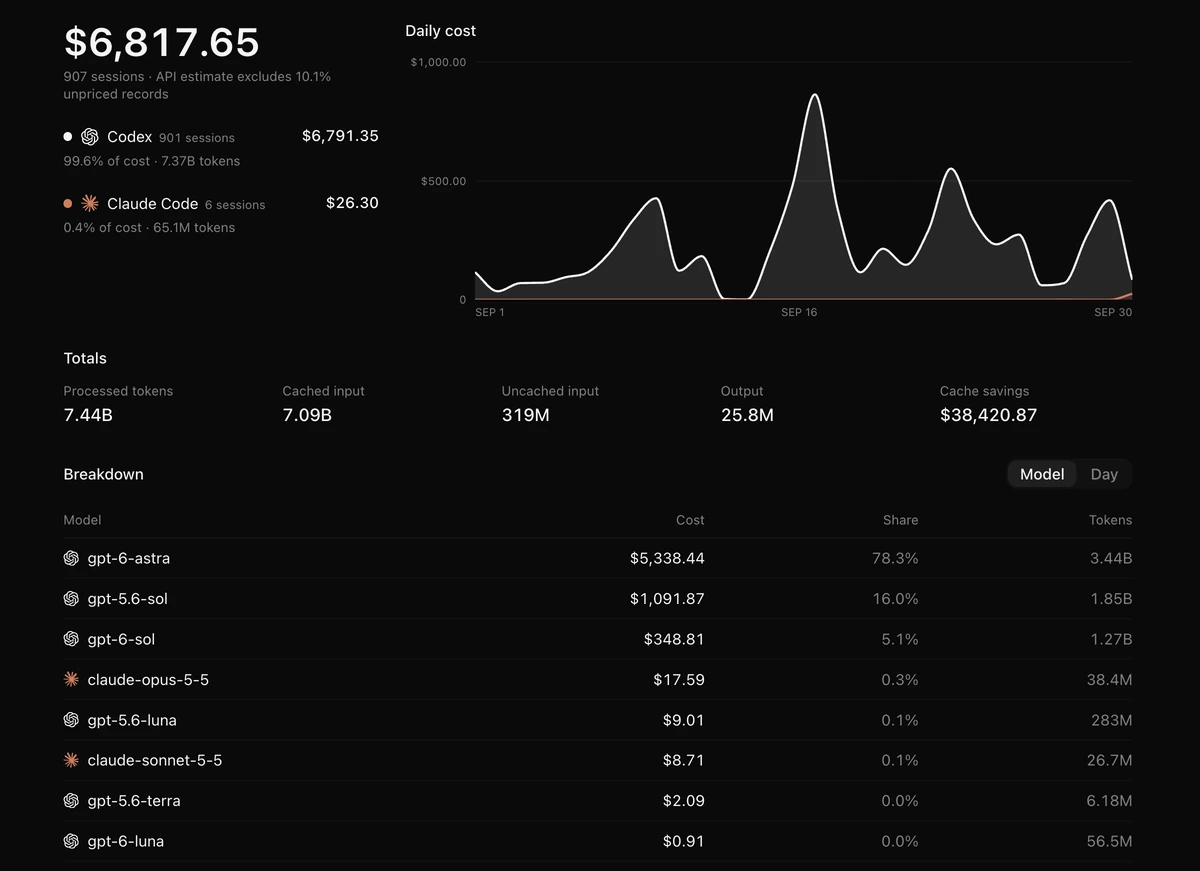
Task: Select the Claude Code tool row label
Action: click(153, 204)
